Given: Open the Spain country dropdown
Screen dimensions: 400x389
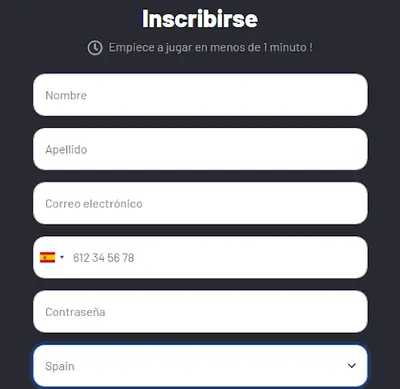Looking at the screenshot, I should click(x=200, y=366).
